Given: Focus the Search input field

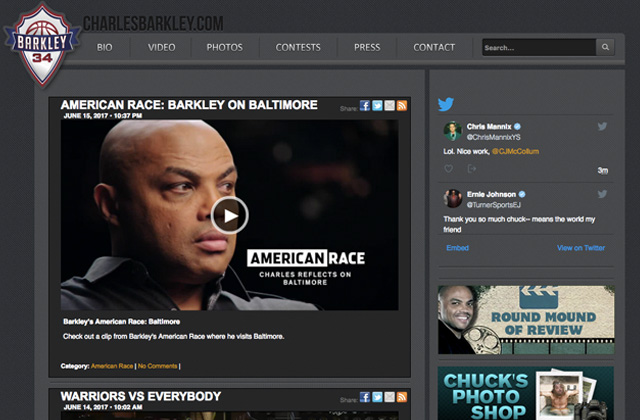Looking at the screenshot, I should [539, 47].
